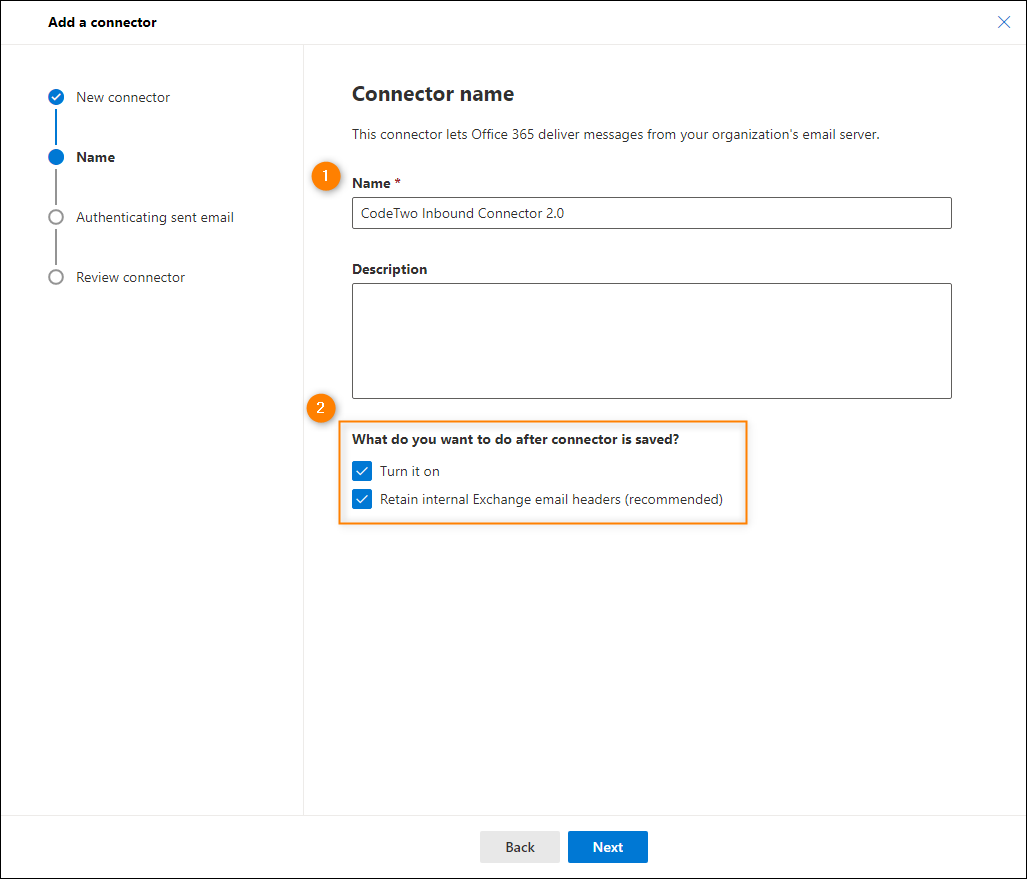This screenshot has height=879, width=1027.
Task: Close the Add a connector dialog
Action: tap(1003, 22)
